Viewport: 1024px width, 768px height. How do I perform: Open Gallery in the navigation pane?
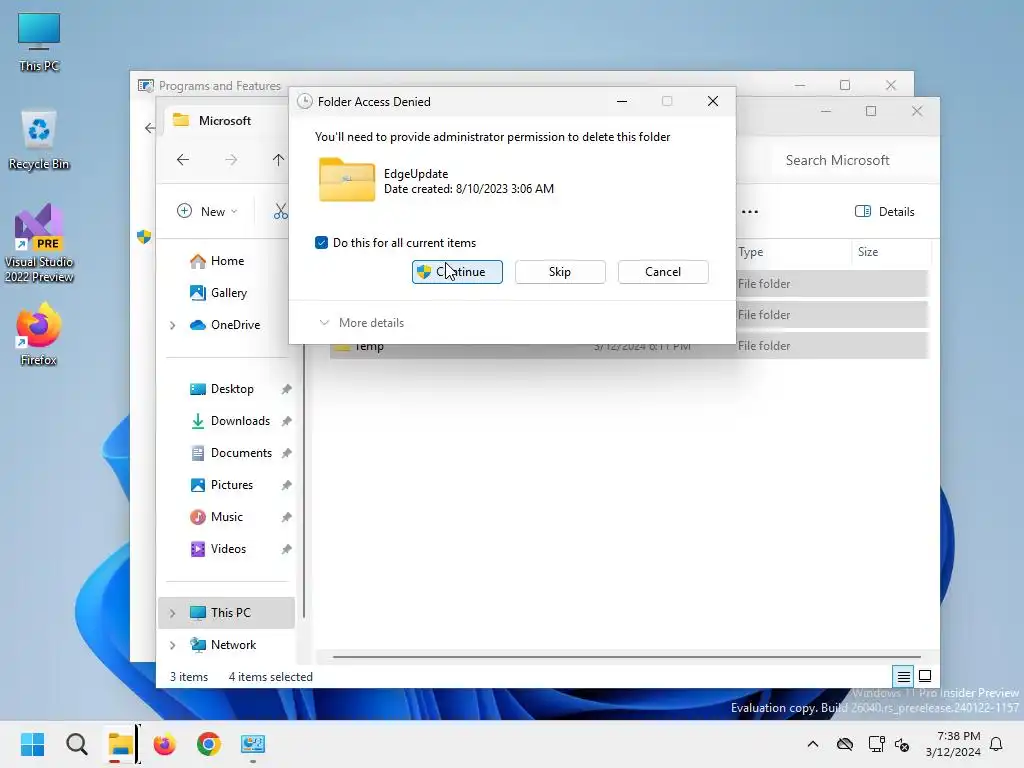click(228, 293)
